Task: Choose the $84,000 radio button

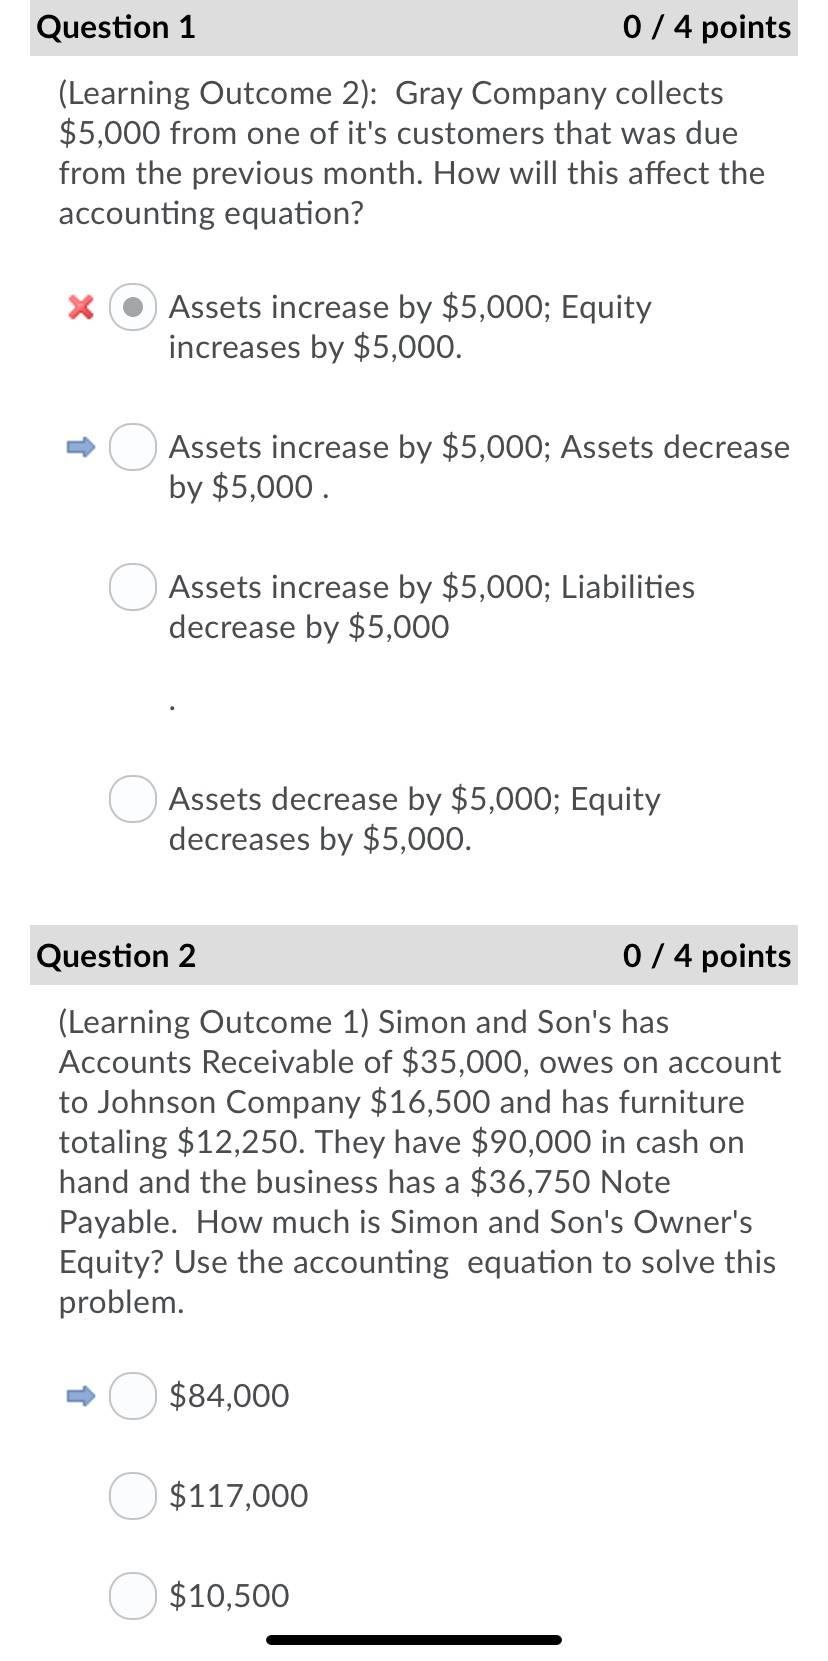Action: [132, 1395]
